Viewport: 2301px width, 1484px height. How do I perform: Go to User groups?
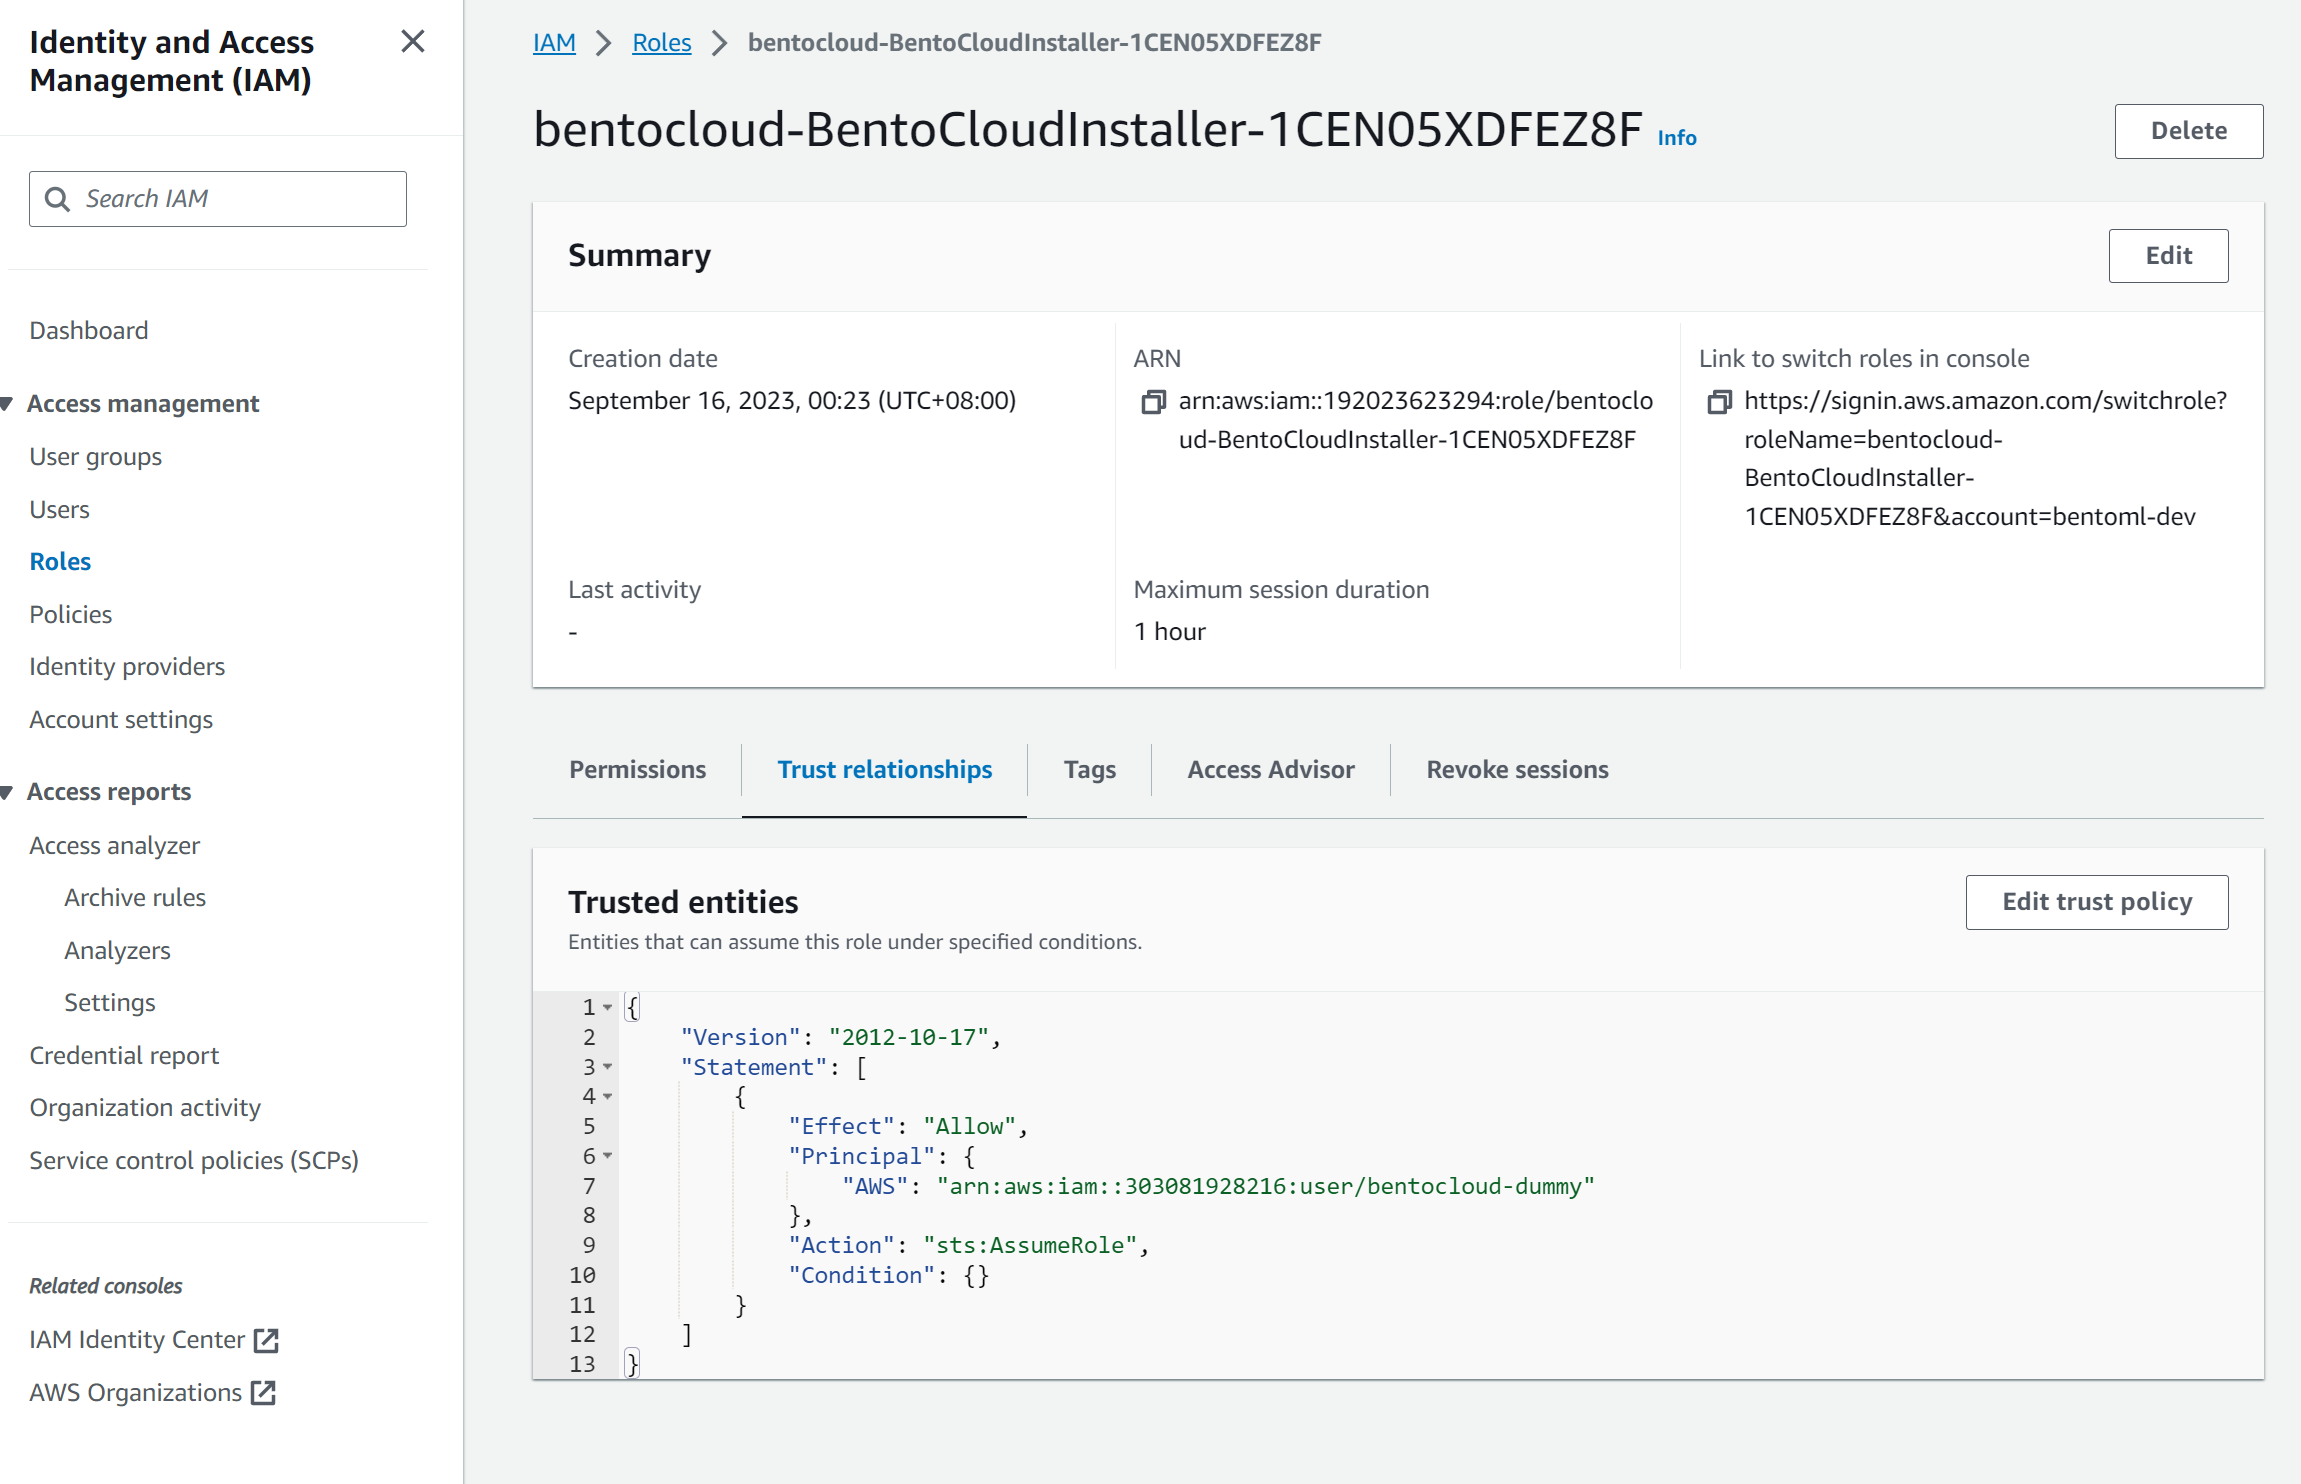[95, 457]
